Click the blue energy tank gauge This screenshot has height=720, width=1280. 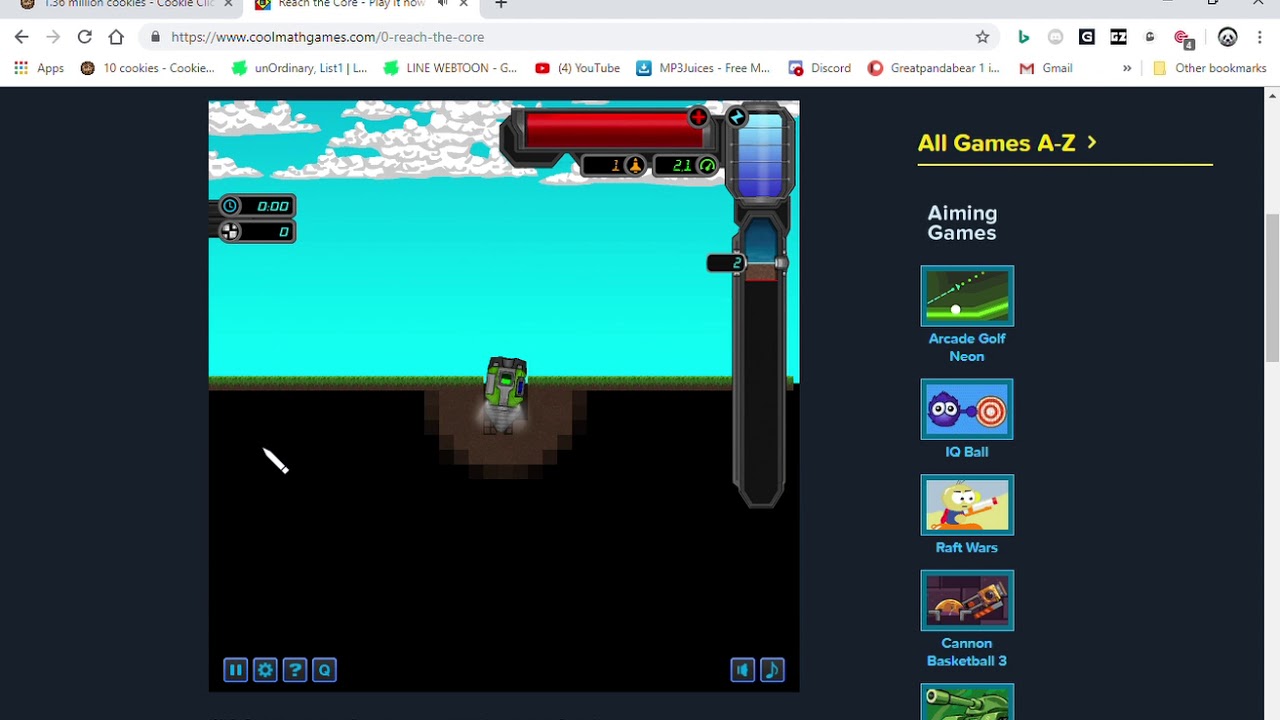761,155
